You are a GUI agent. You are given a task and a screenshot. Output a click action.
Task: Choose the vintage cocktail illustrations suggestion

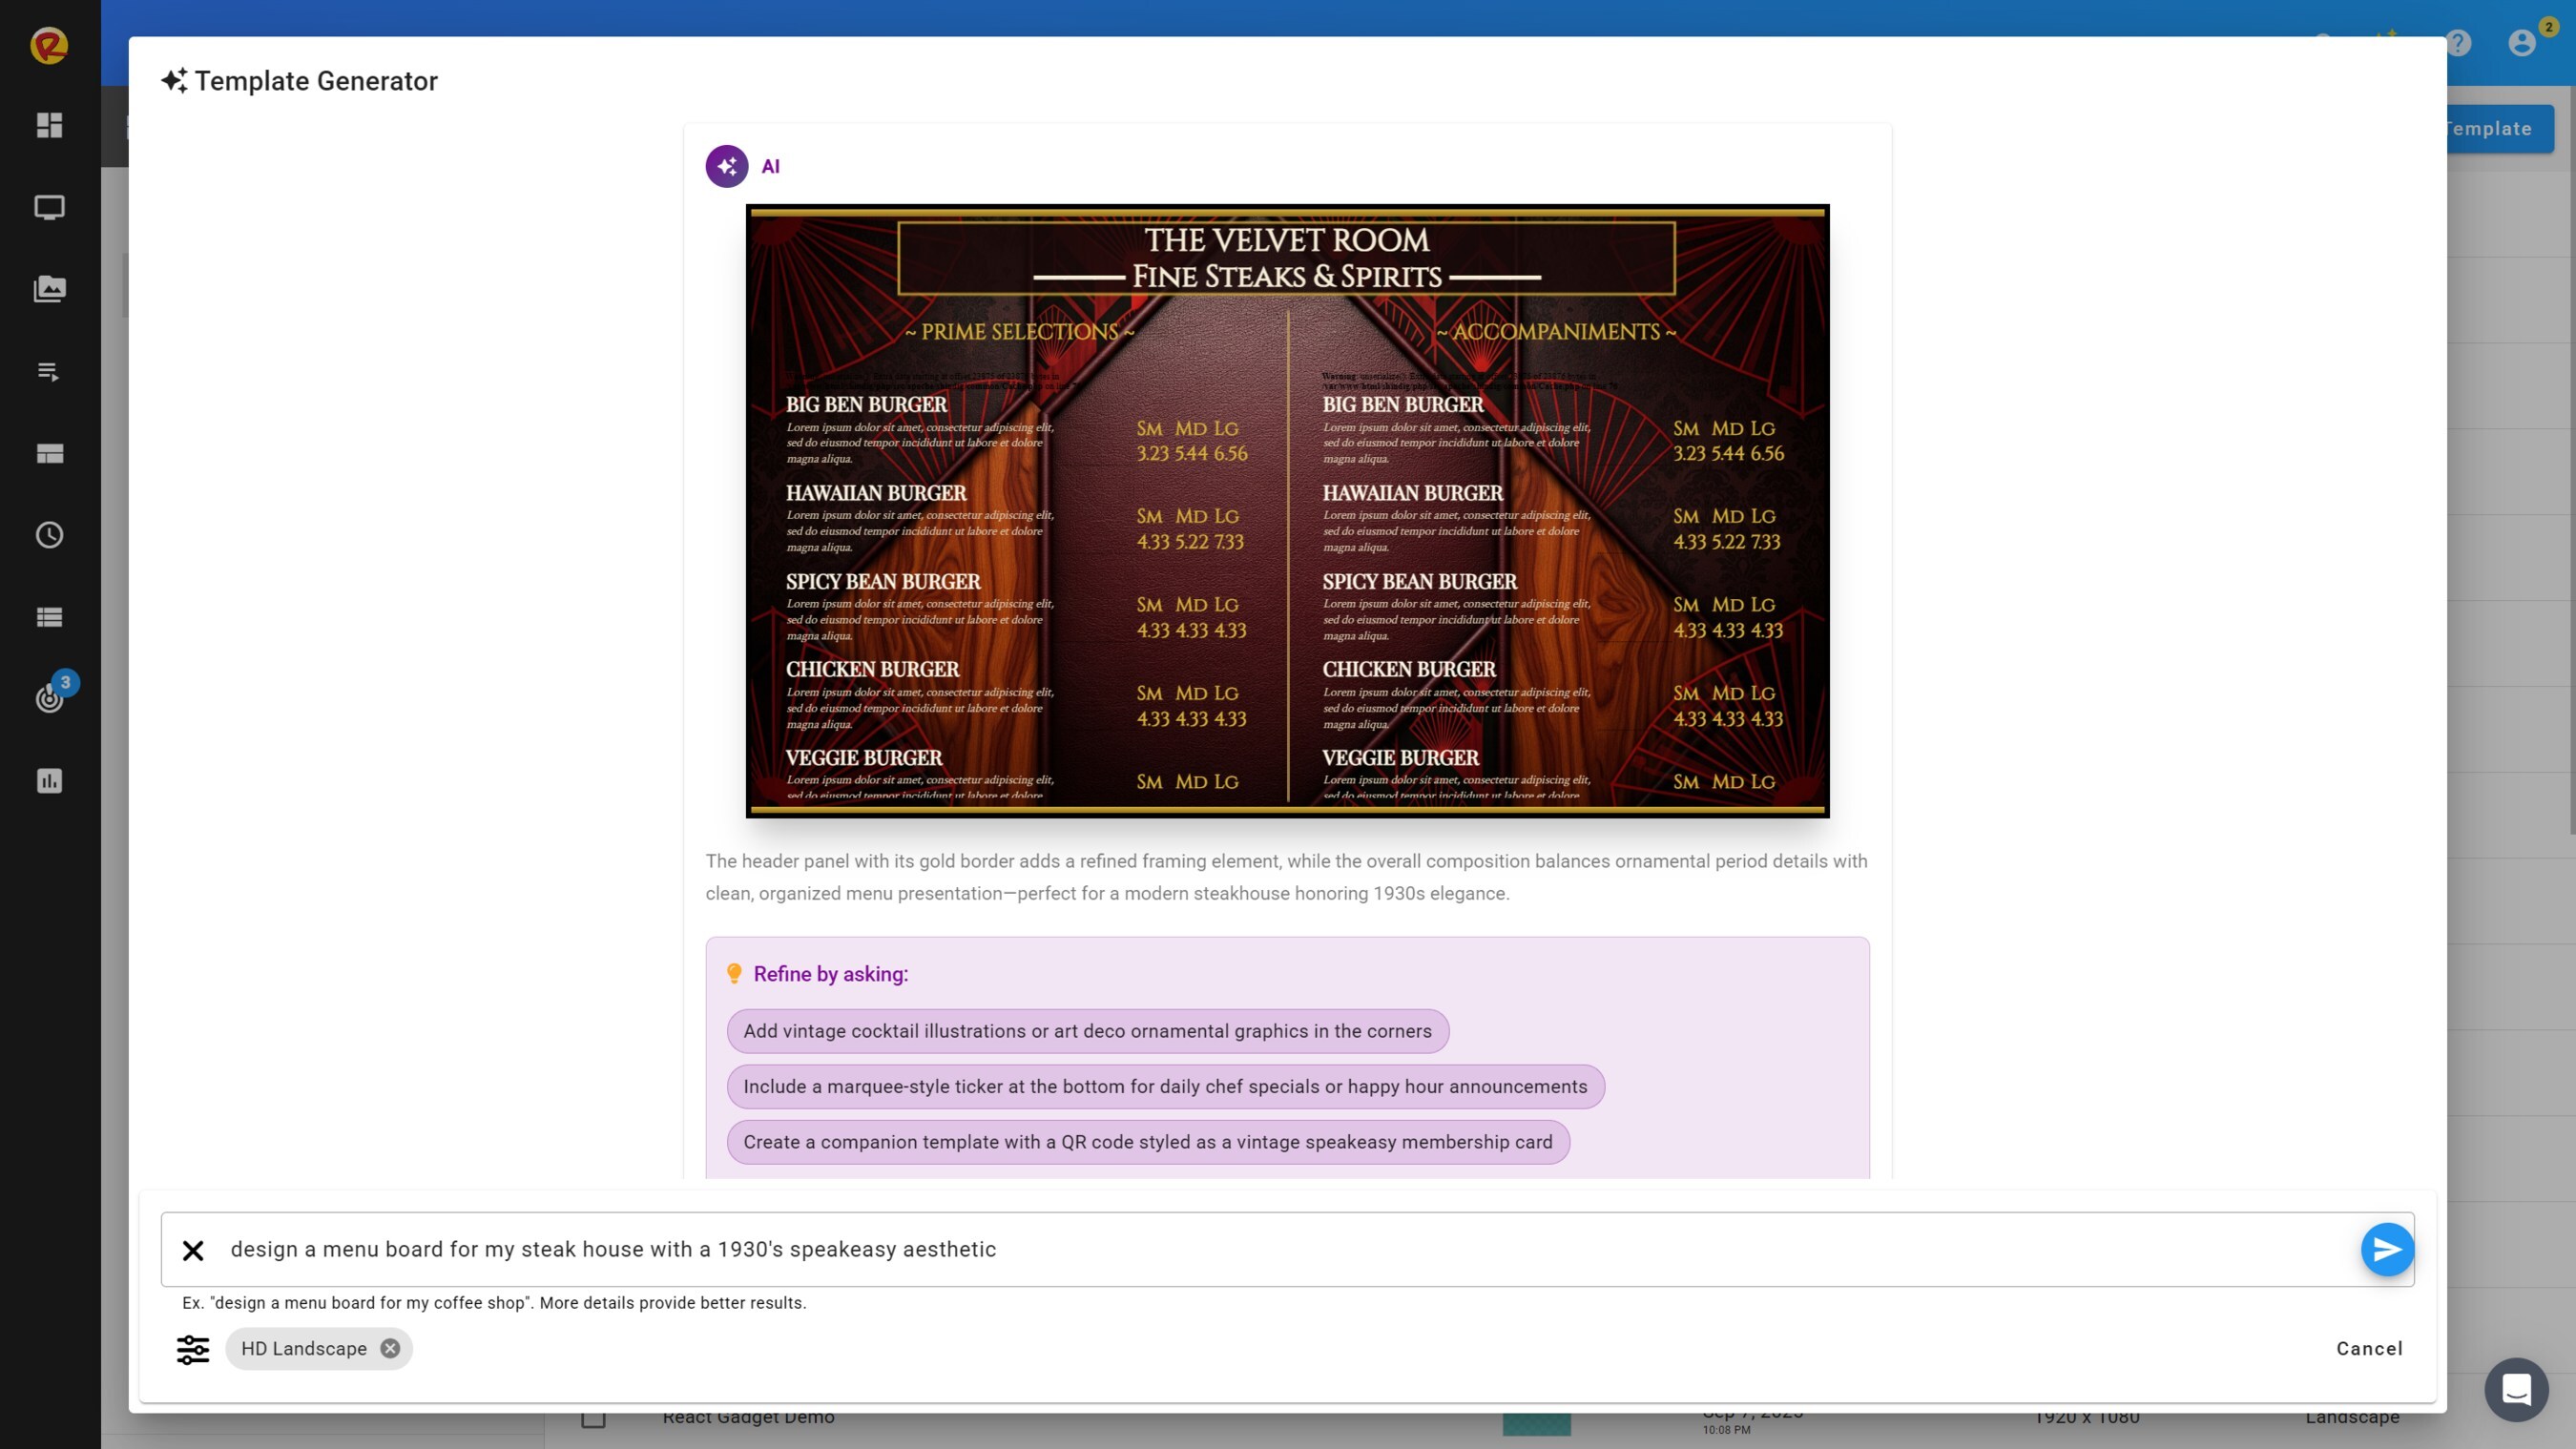[1087, 1031]
